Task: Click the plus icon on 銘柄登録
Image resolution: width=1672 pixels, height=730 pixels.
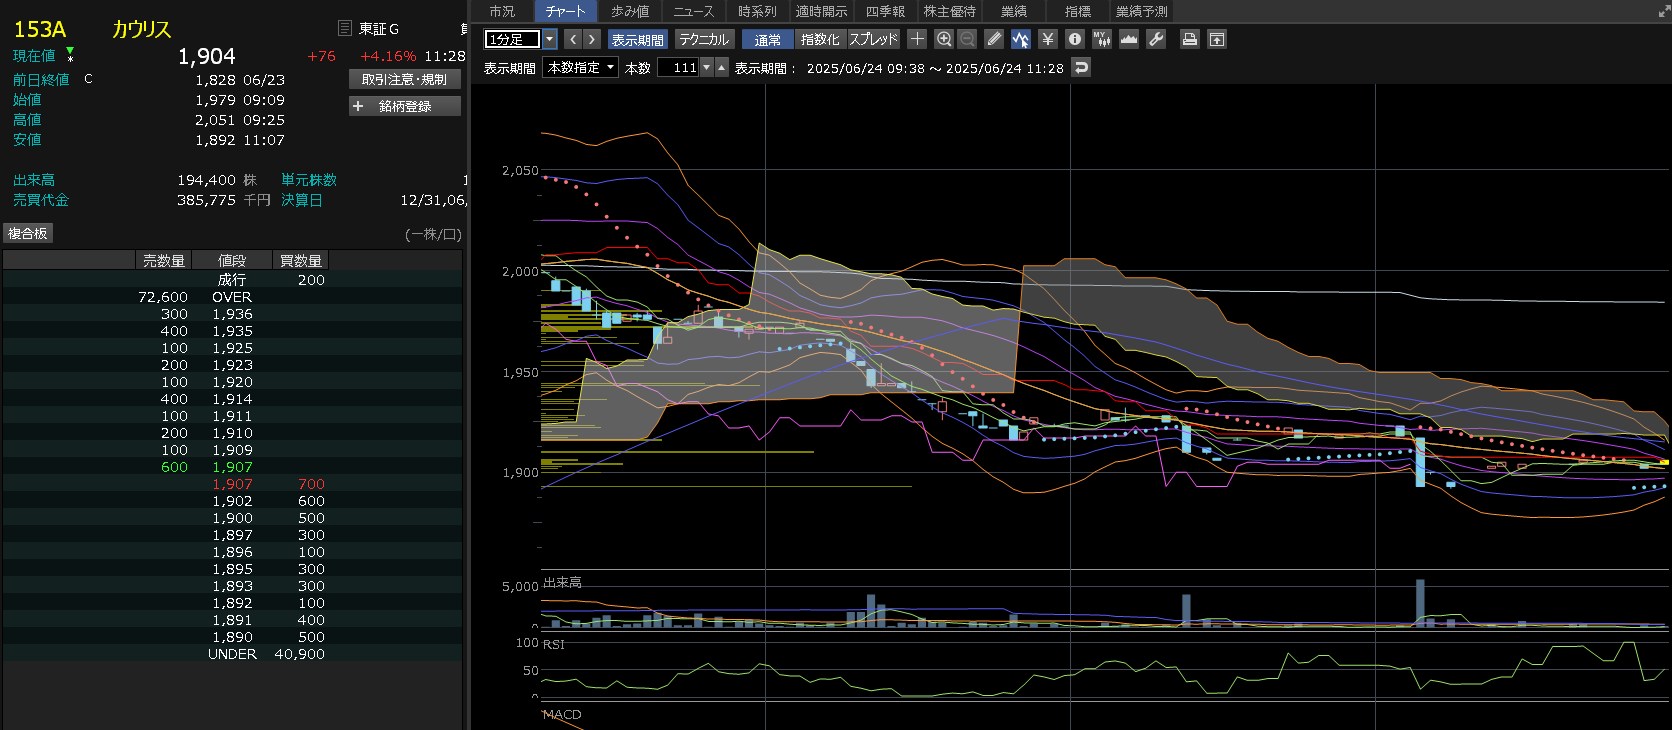Action: 358,106
